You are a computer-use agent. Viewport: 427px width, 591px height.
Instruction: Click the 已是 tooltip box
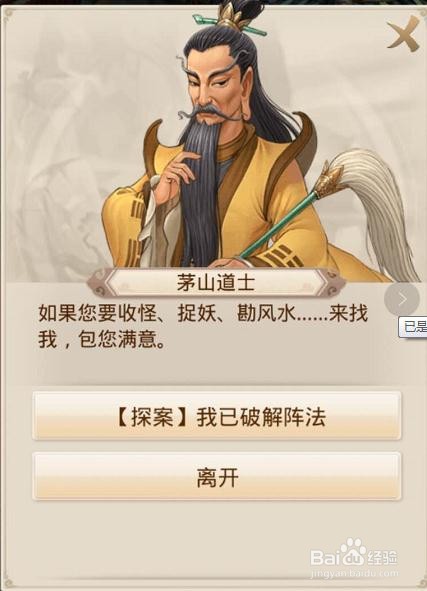(x=413, y=327)
